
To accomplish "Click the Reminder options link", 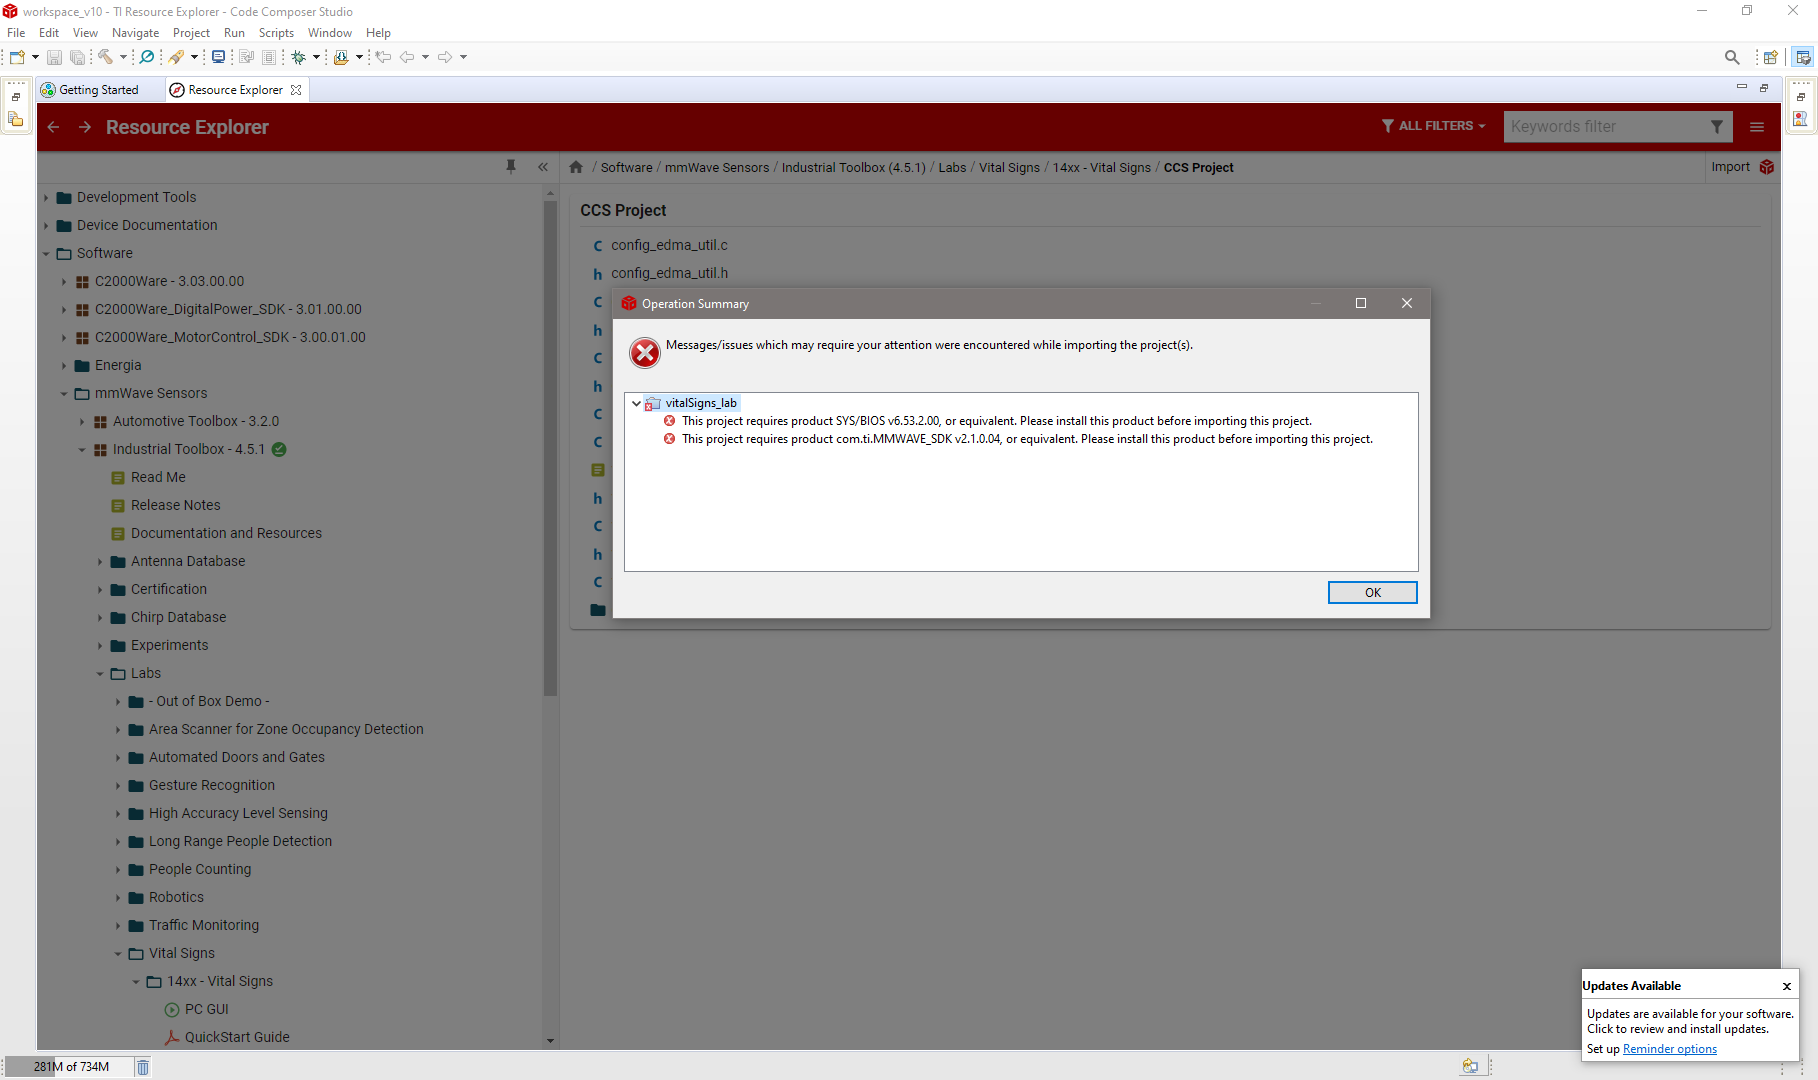I will pyautogui.click(x=1669, y=1049).
